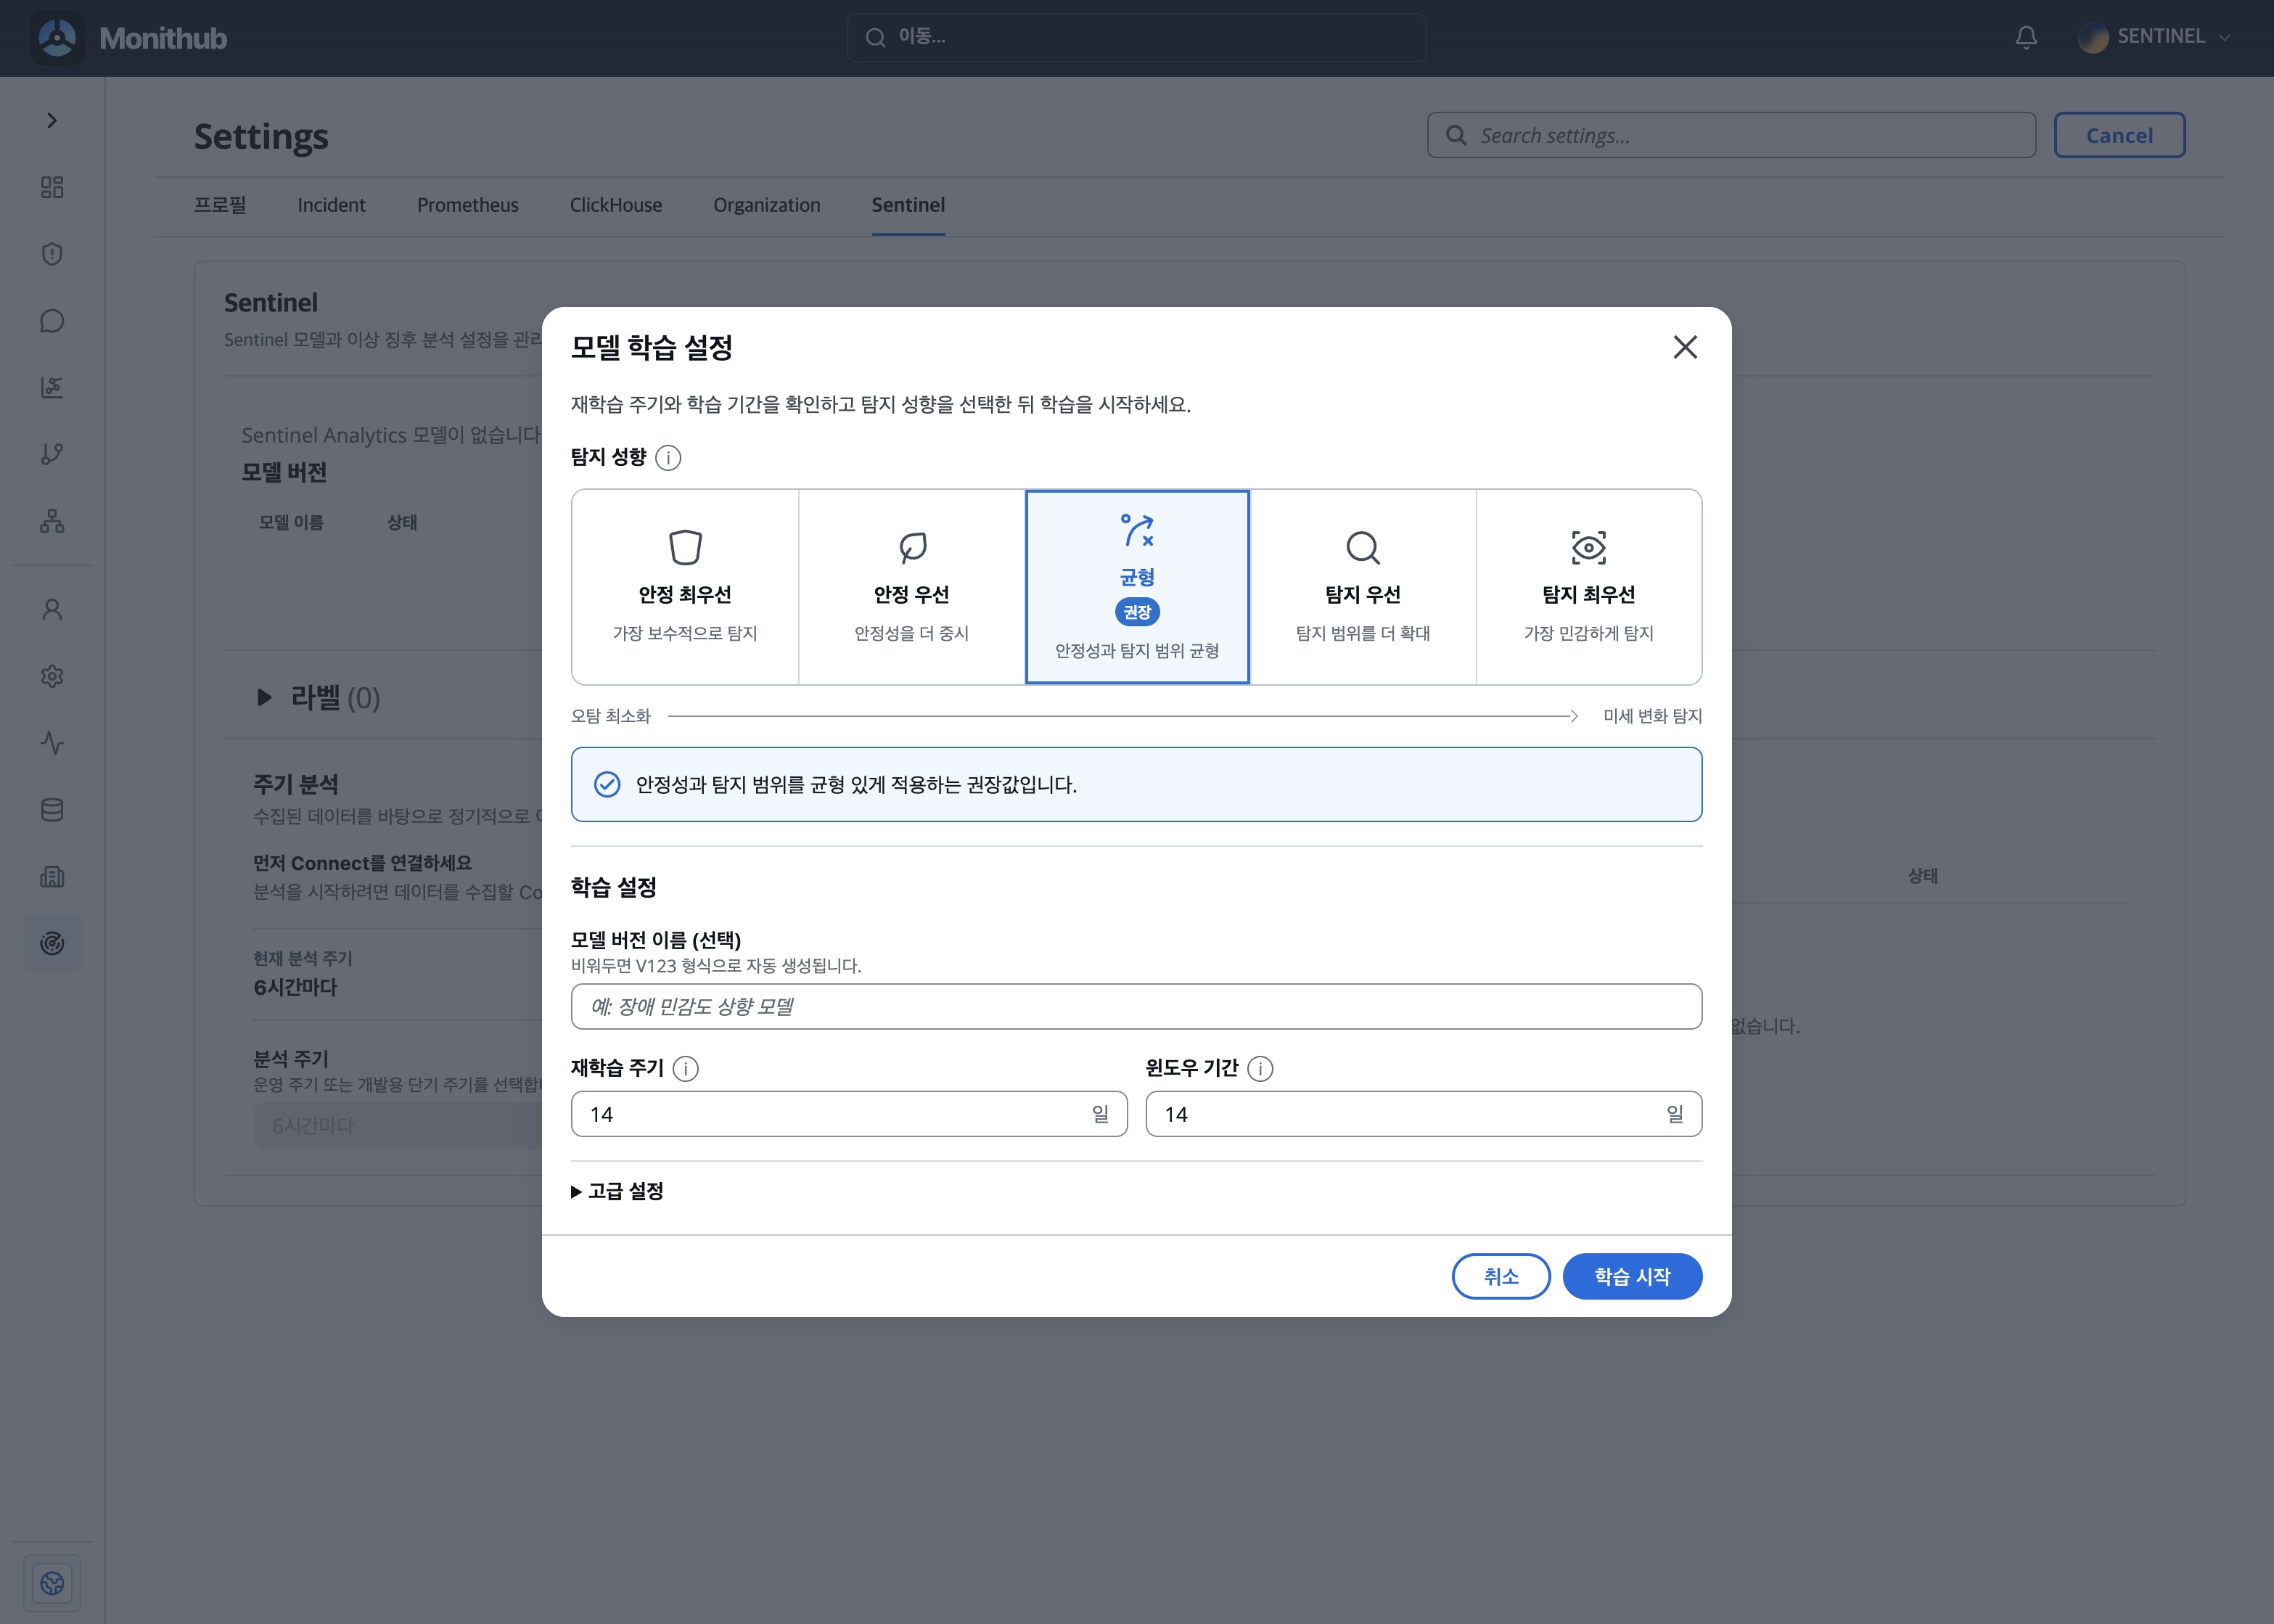Open the dashboard grid icon in sidebar
Screen dimensions: 2274x1624
tap(52, 187)
